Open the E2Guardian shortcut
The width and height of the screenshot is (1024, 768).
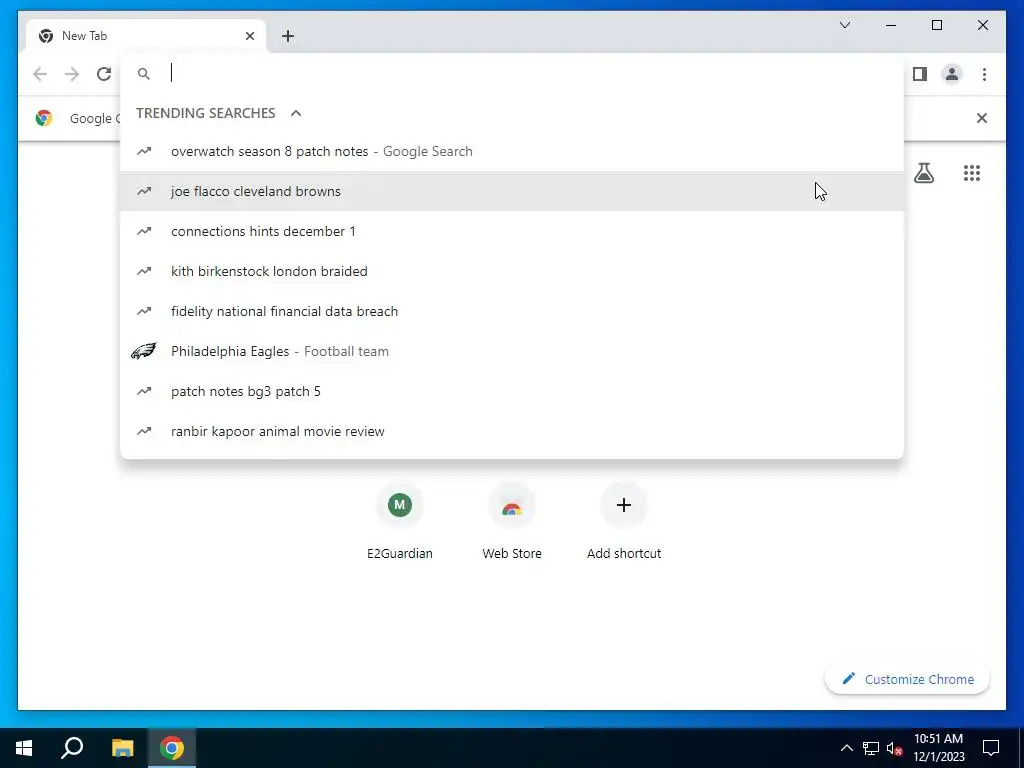pyautogui.click(x=400, y=522)
